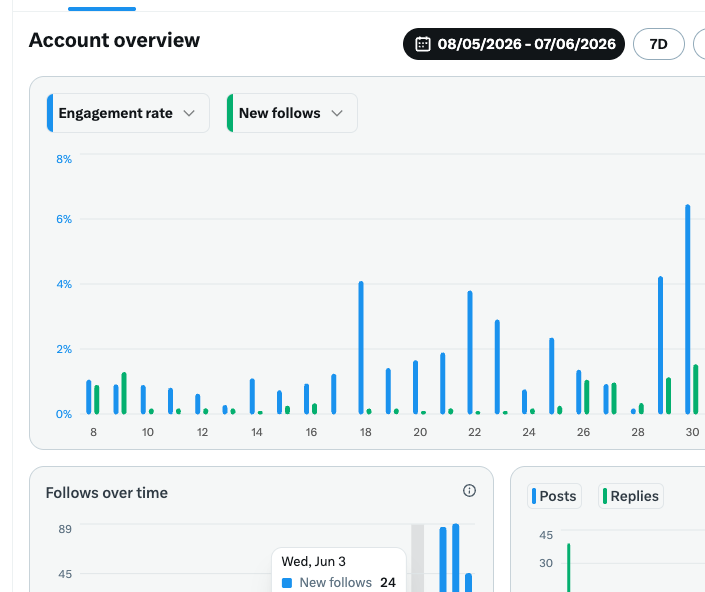Click the '30' label on the Posts chart axis
Screen dimensions: 705x592
tap(546, 563)
